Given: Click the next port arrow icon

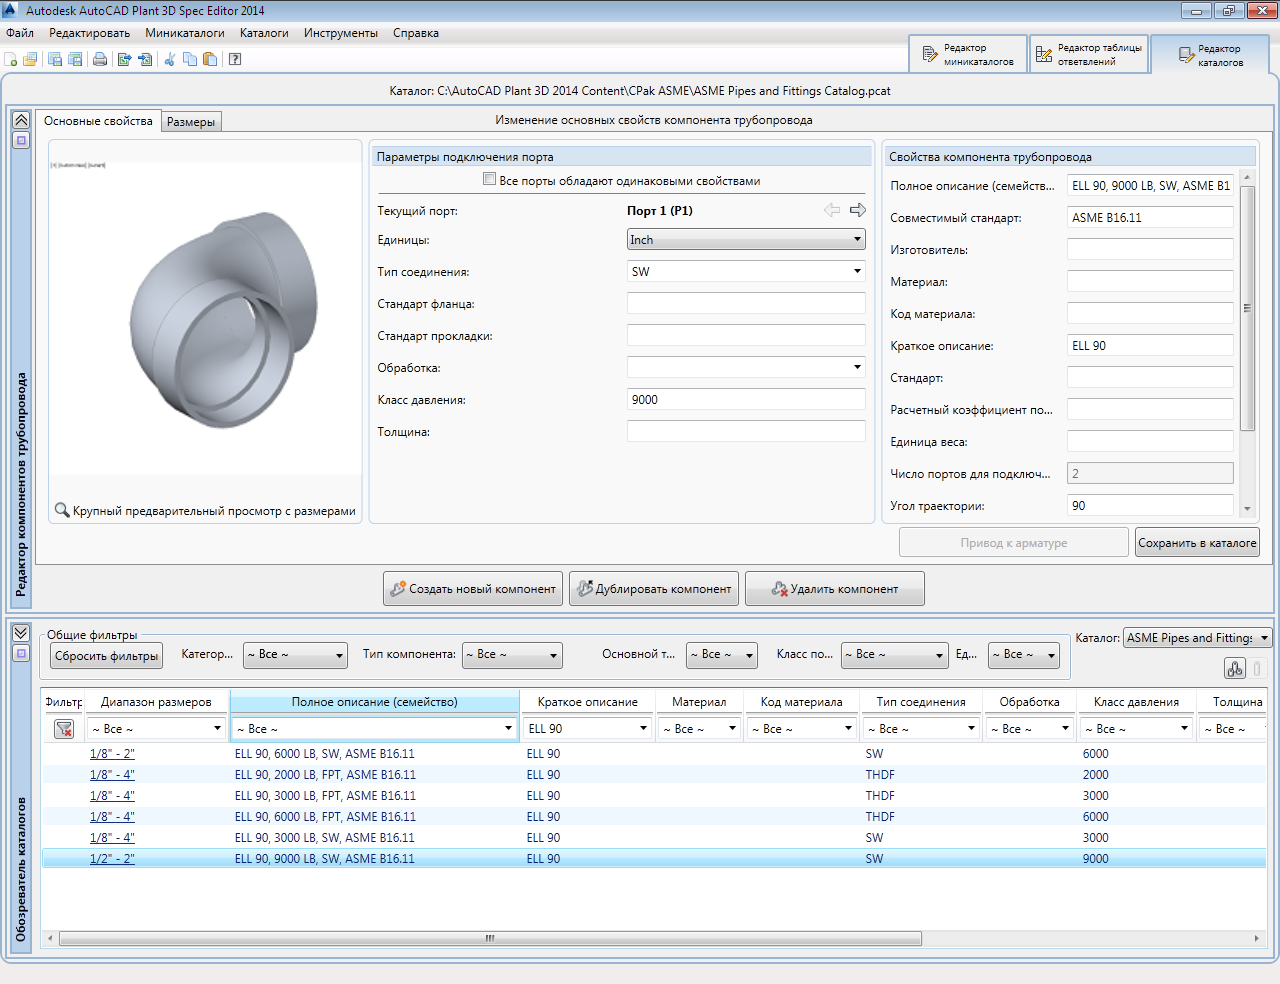Looking at the screenshot, I should (857, 210).
